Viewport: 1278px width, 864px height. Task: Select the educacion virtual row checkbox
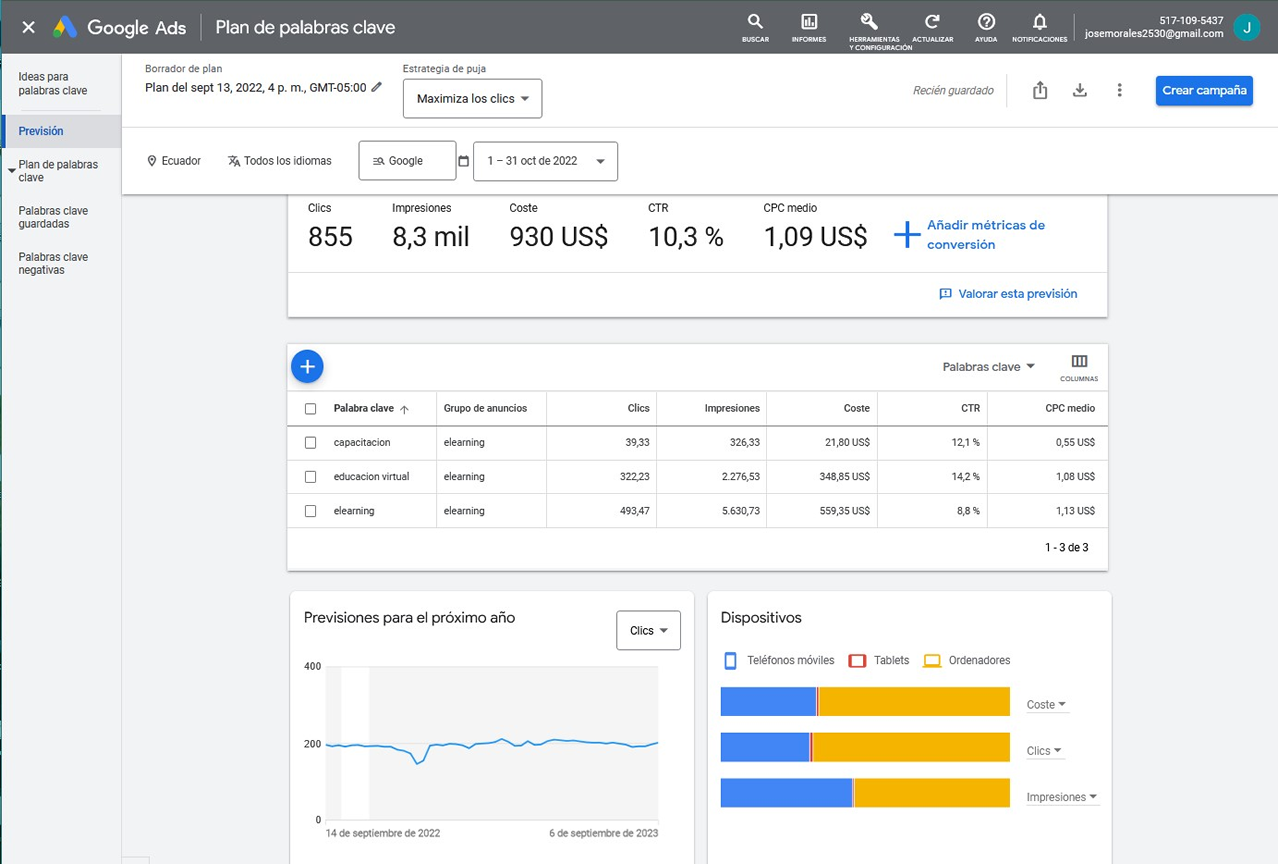point(310,477)
